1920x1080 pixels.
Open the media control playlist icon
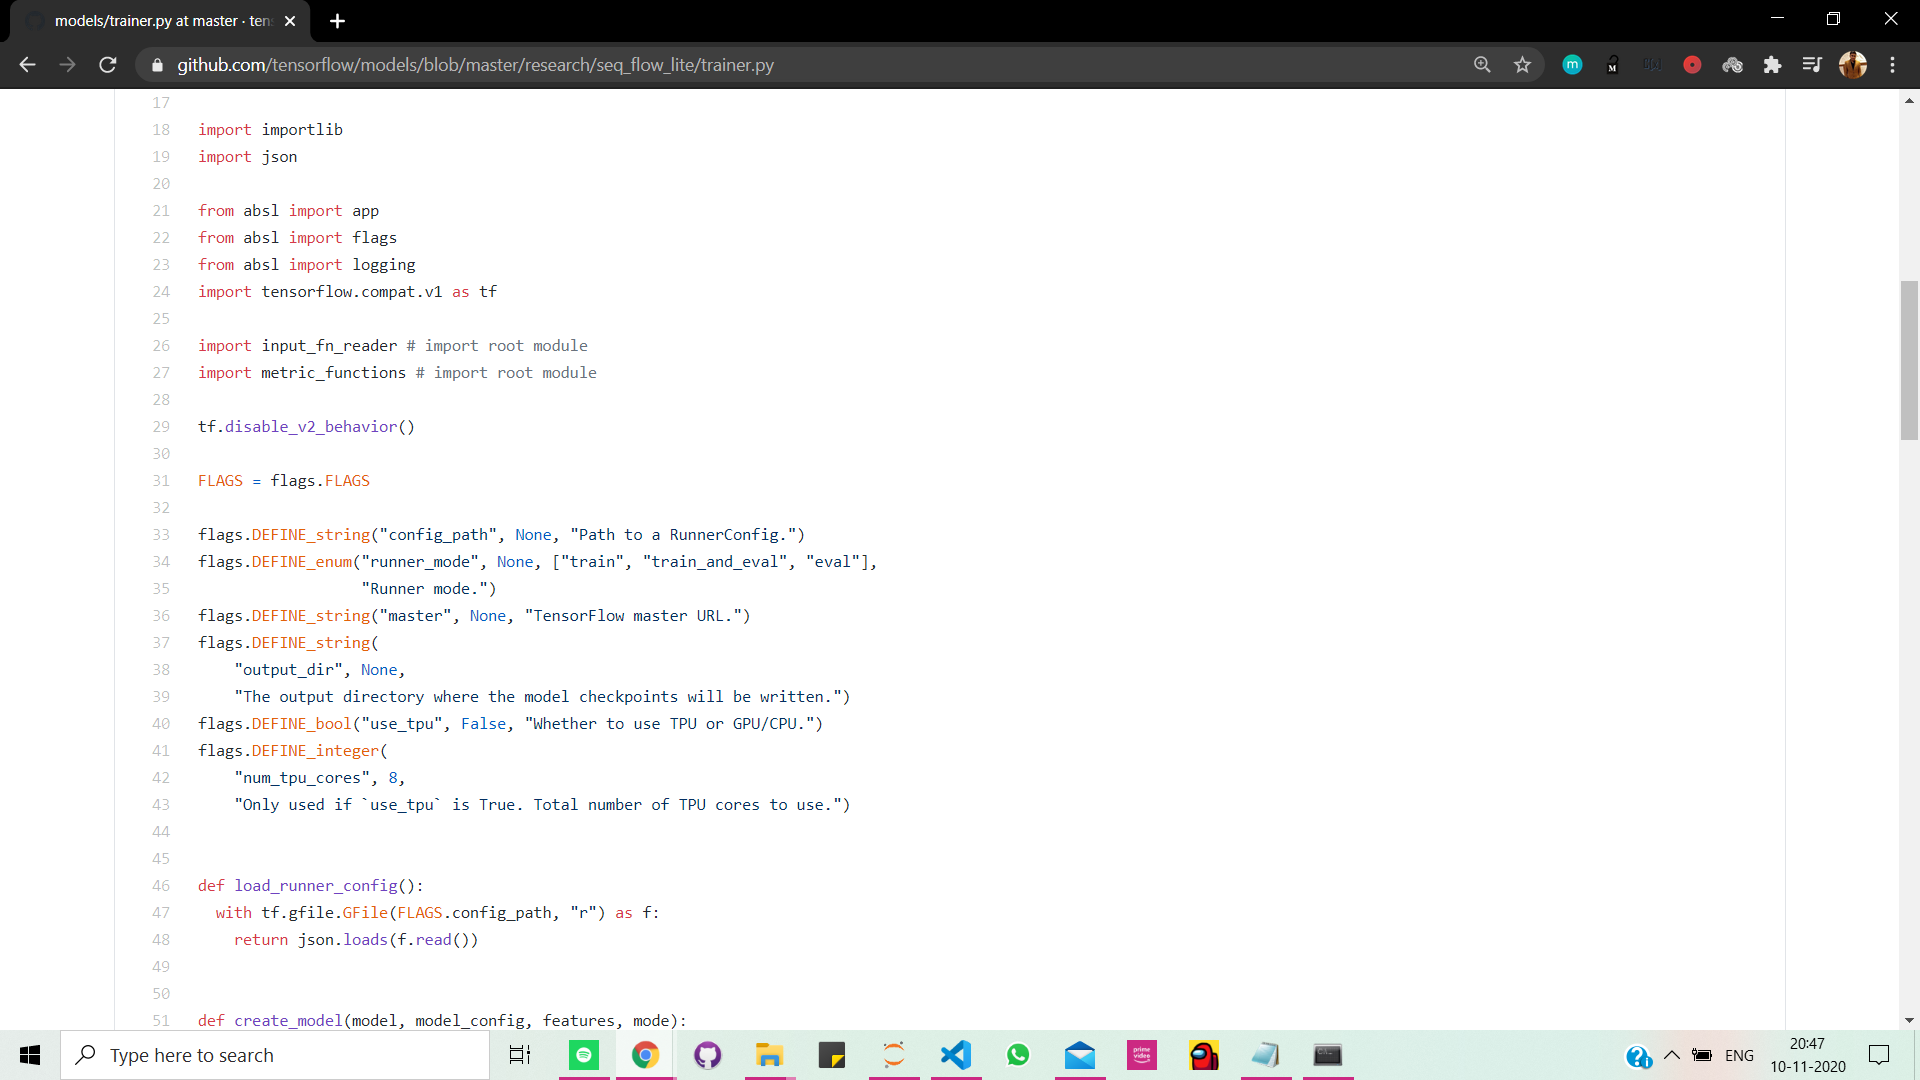1812,65
